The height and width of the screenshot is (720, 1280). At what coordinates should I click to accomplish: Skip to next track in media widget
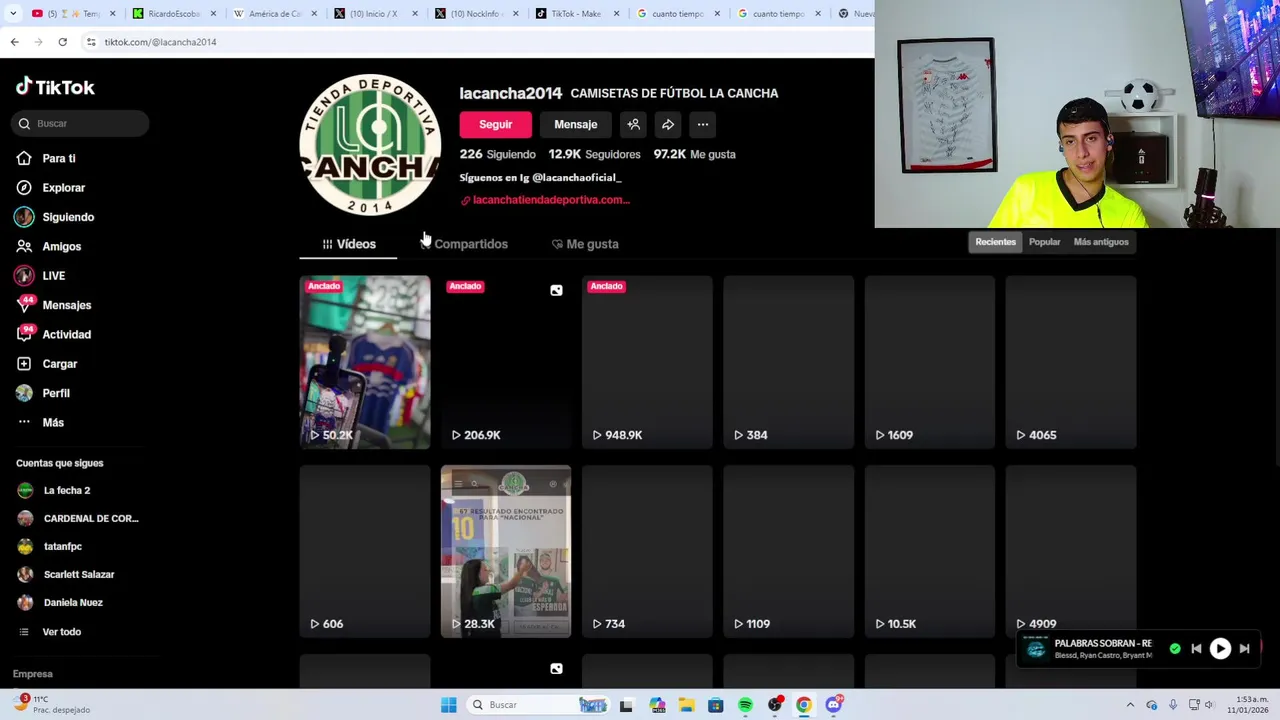click(1244, 649)
